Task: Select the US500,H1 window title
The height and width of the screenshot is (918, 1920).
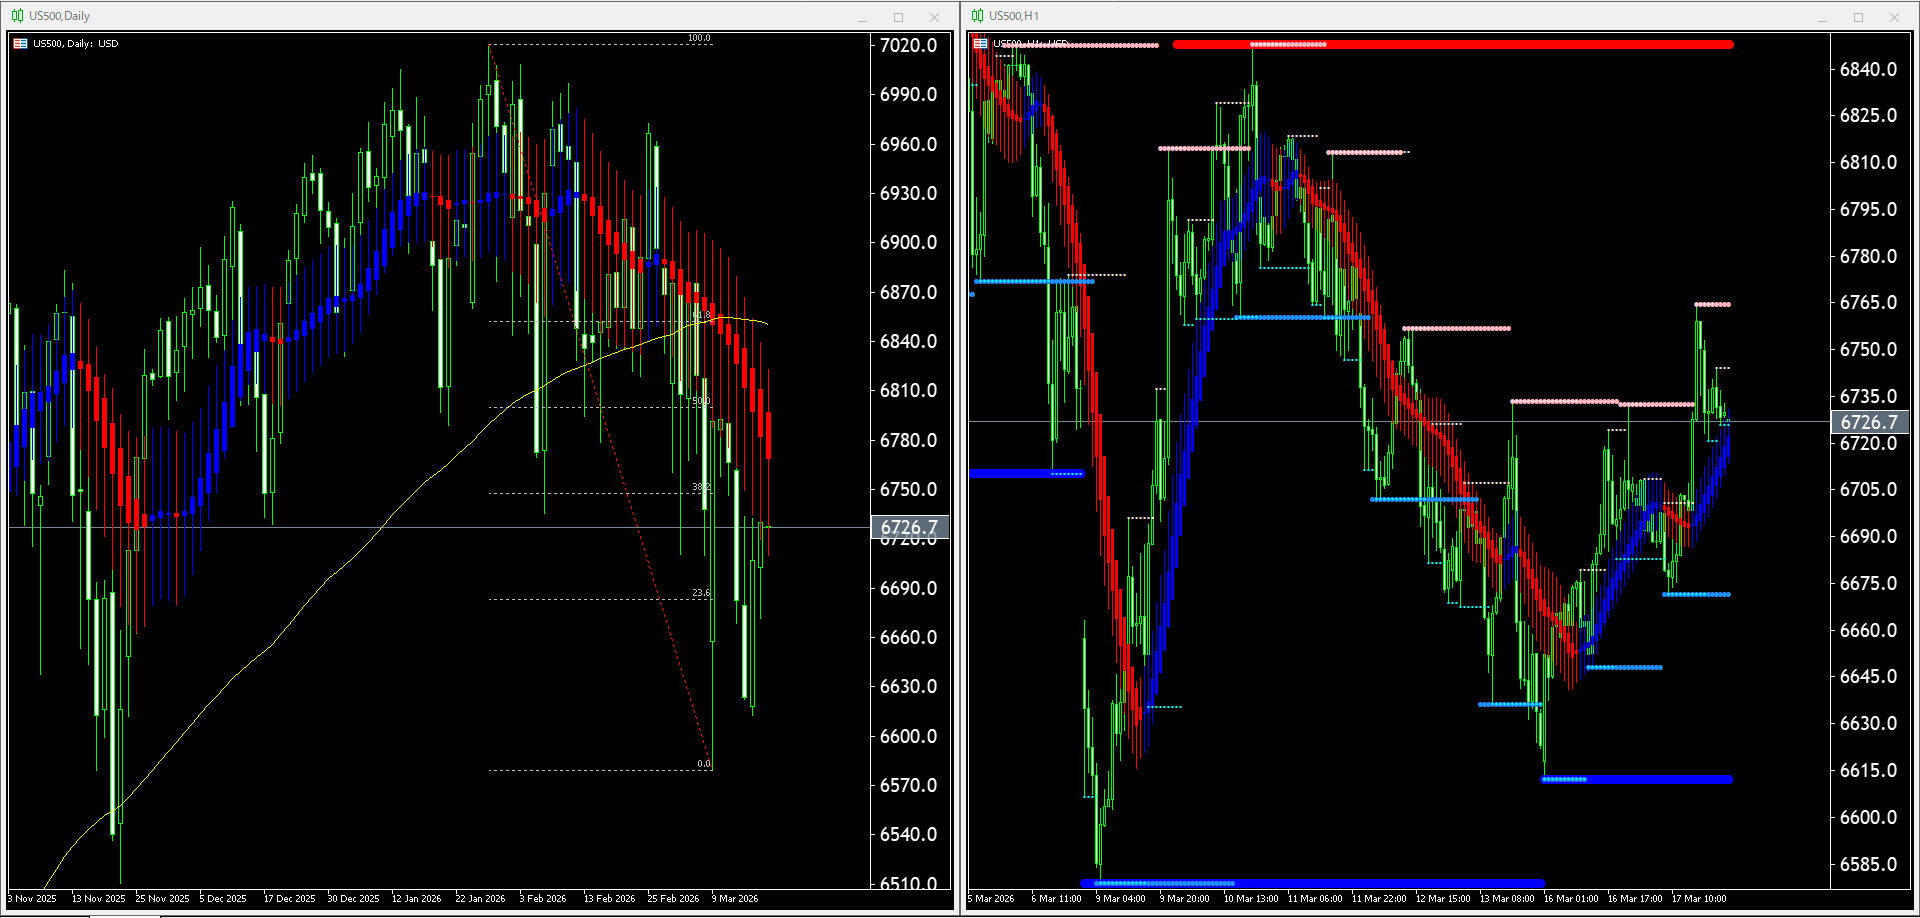Action: coord(1014,16)
